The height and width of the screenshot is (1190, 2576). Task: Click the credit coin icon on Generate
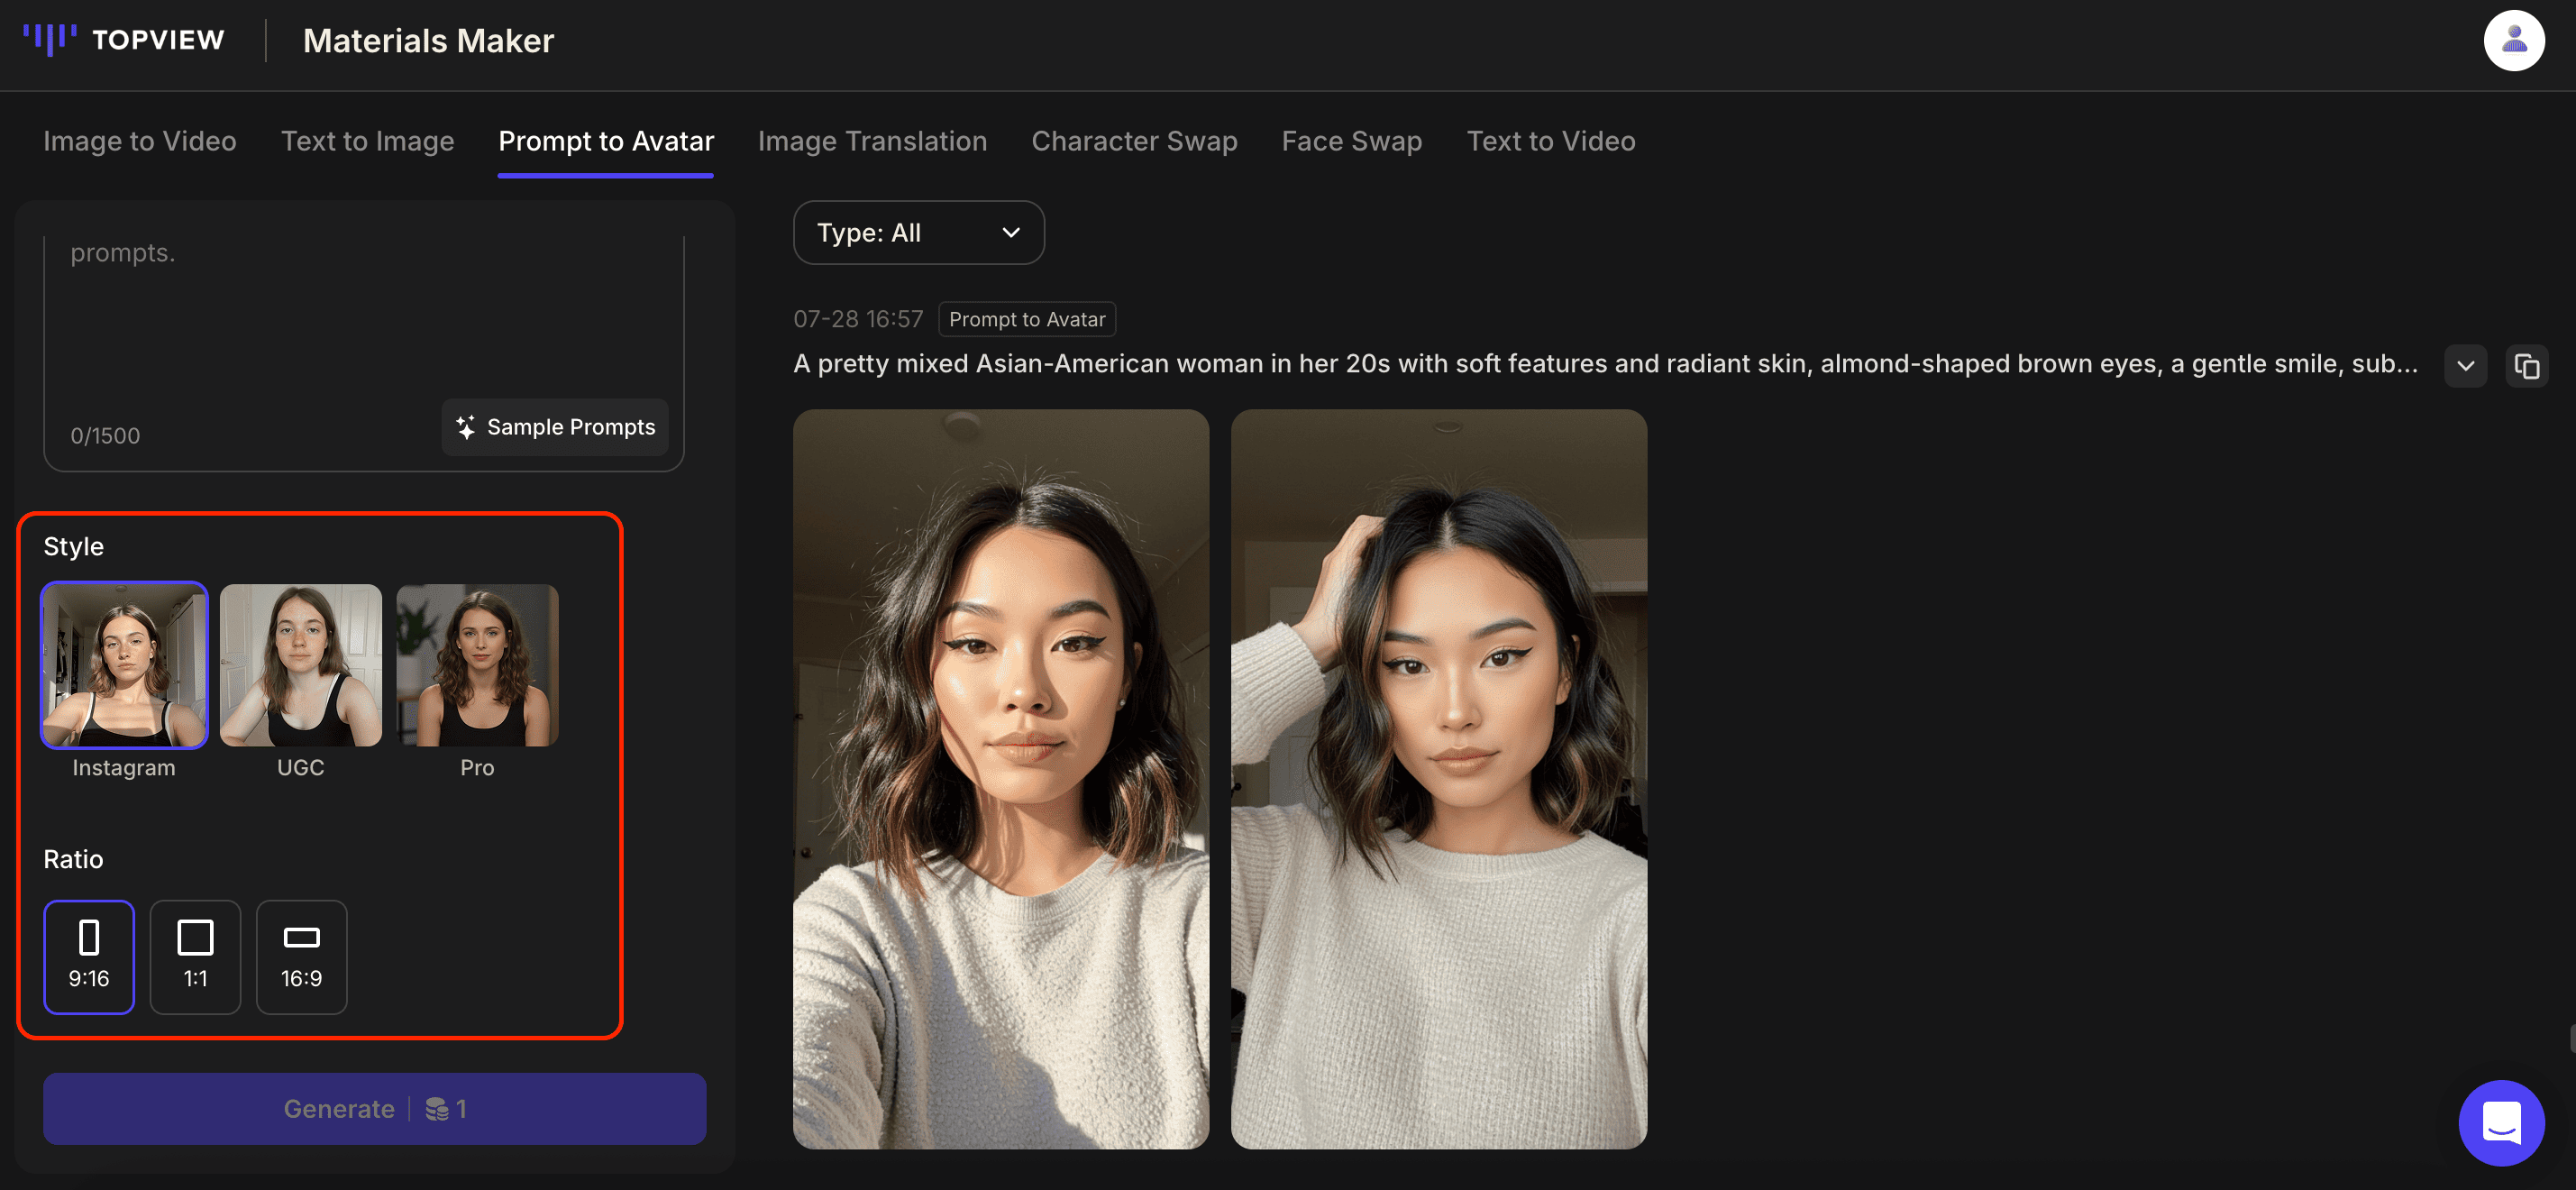438,1108
